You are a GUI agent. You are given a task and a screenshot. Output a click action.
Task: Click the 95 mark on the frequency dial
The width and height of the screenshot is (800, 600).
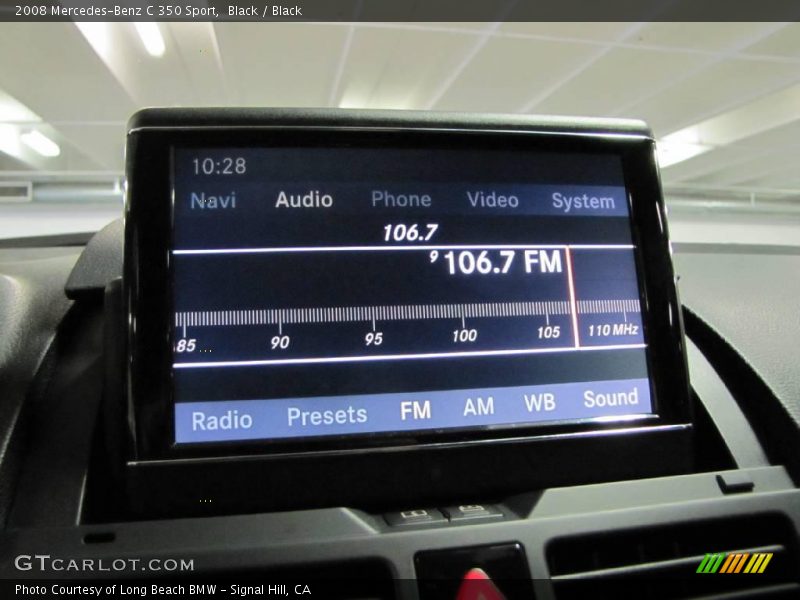point(373,339)
